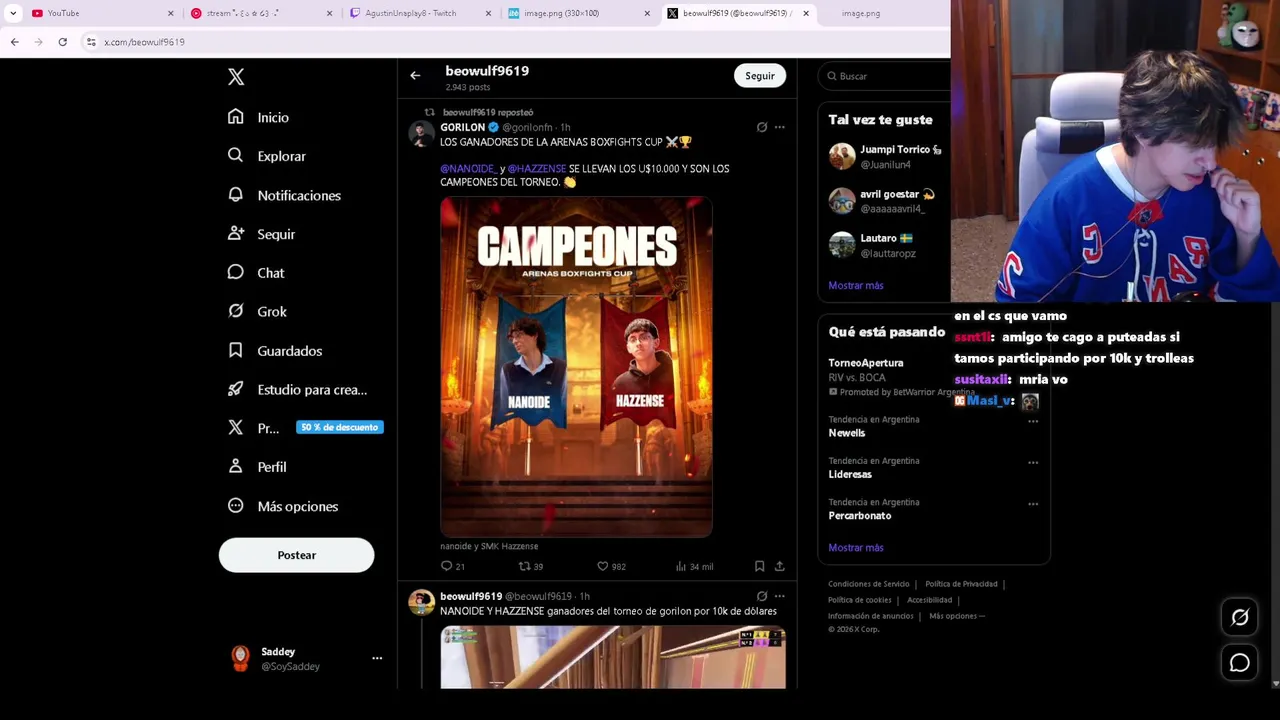
Task: Open Notificaciones bell icon
Action: pyautogui.click(x=235, y=195)
